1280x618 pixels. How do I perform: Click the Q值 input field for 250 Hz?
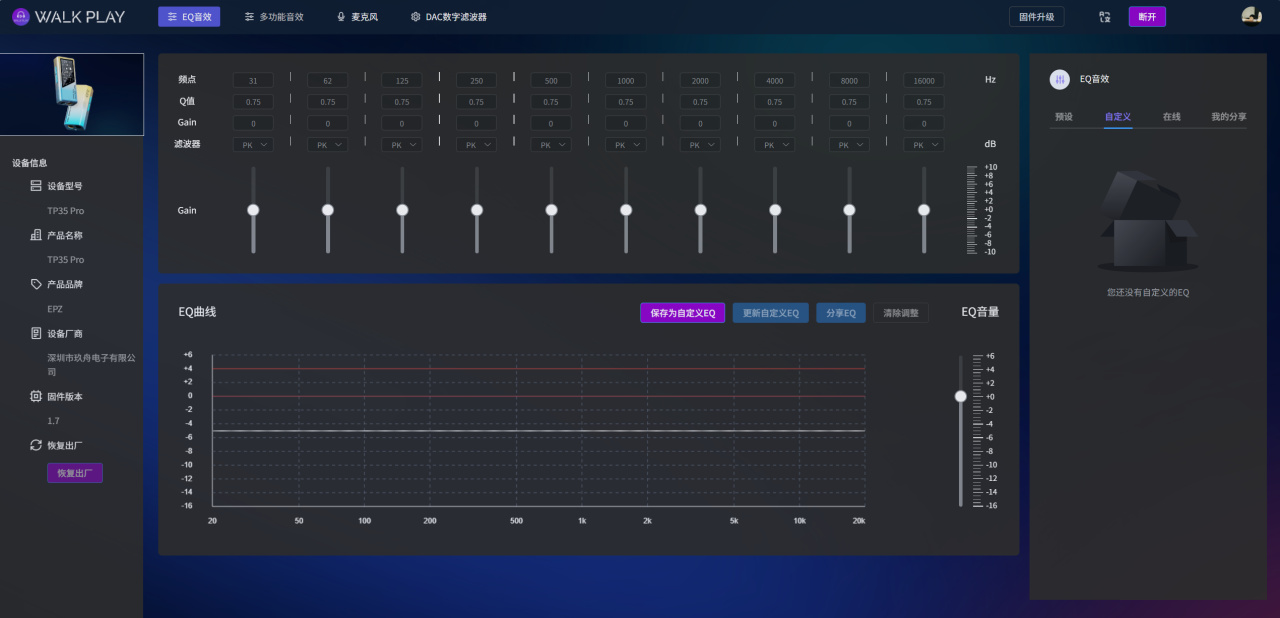click(476, 102)
